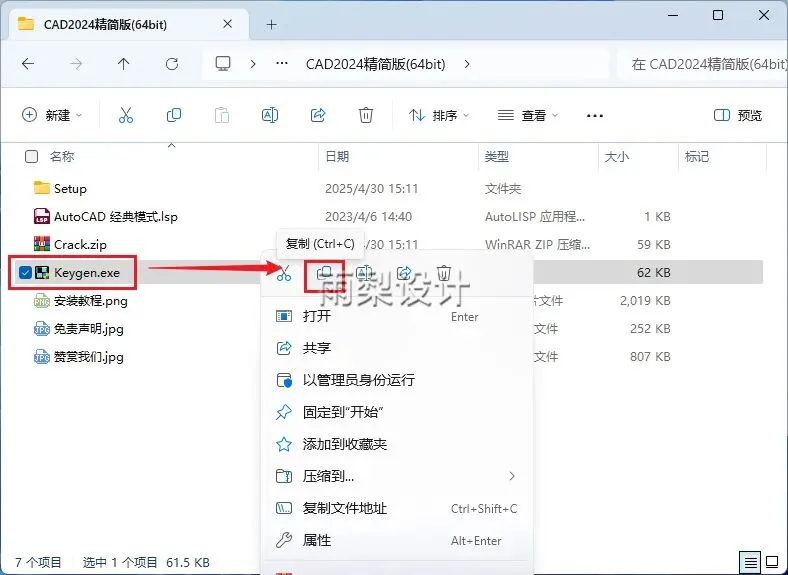788x575 pixels.
Task: Click the Copy icon in the toolbar
Action: tap(174, 115)
